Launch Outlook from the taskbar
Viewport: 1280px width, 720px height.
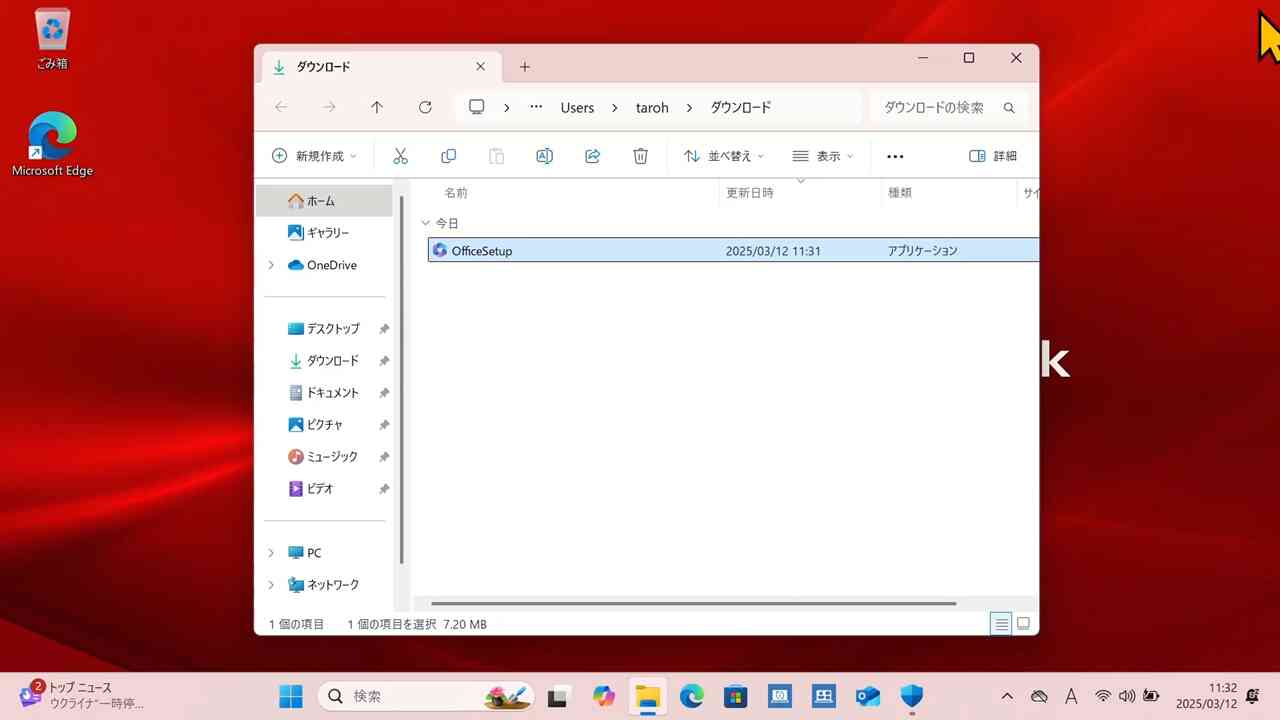click(866, 696)
